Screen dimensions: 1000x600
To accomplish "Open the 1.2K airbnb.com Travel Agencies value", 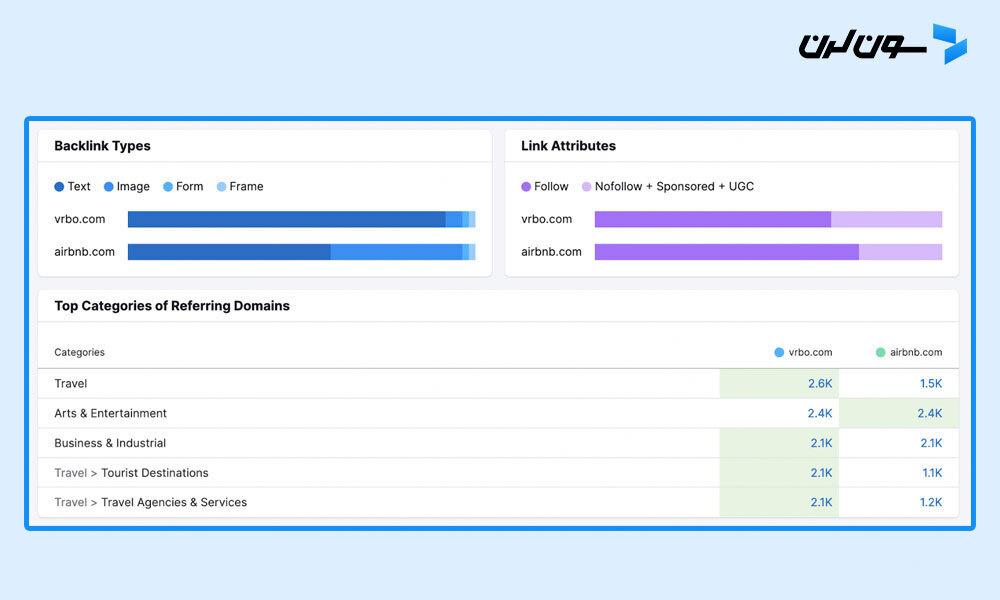I will pyautogui.click(x=930, y=502).
